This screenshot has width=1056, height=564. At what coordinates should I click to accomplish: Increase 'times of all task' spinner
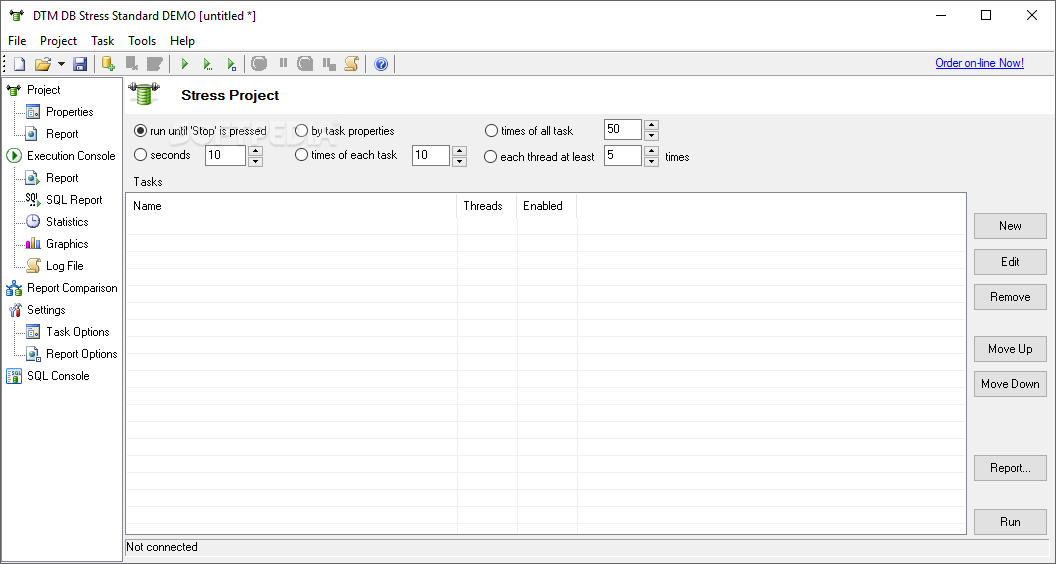tap(651, 125)
